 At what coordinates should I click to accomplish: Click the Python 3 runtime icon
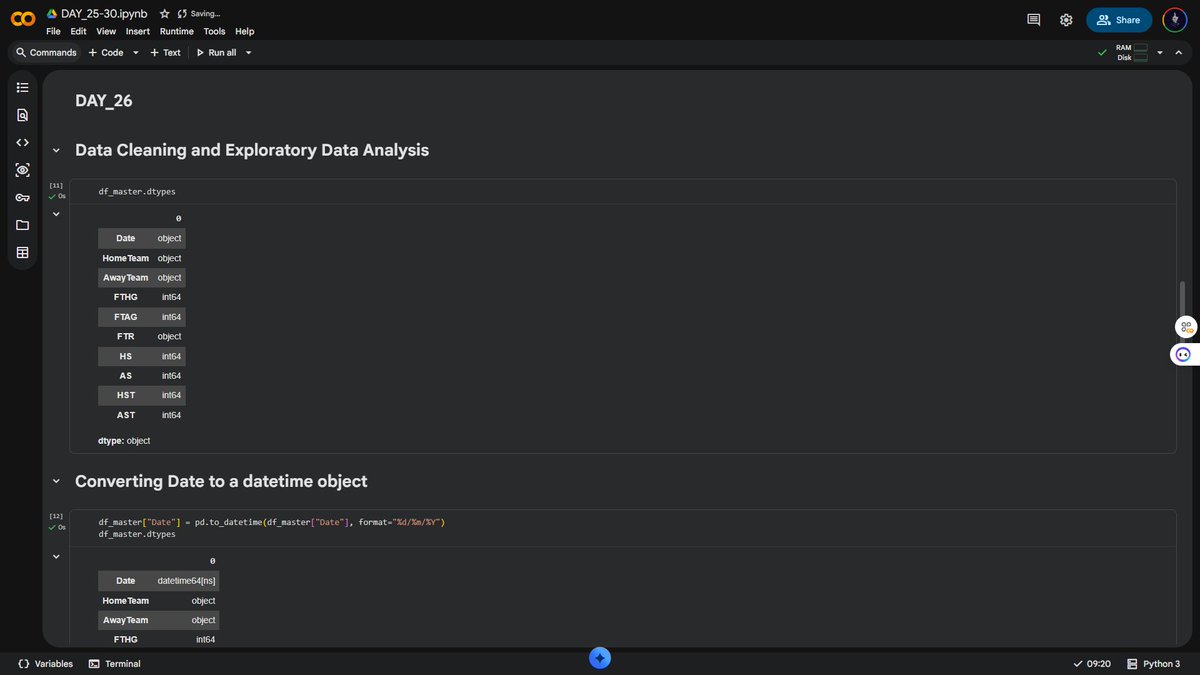(x=1132, y=663)
